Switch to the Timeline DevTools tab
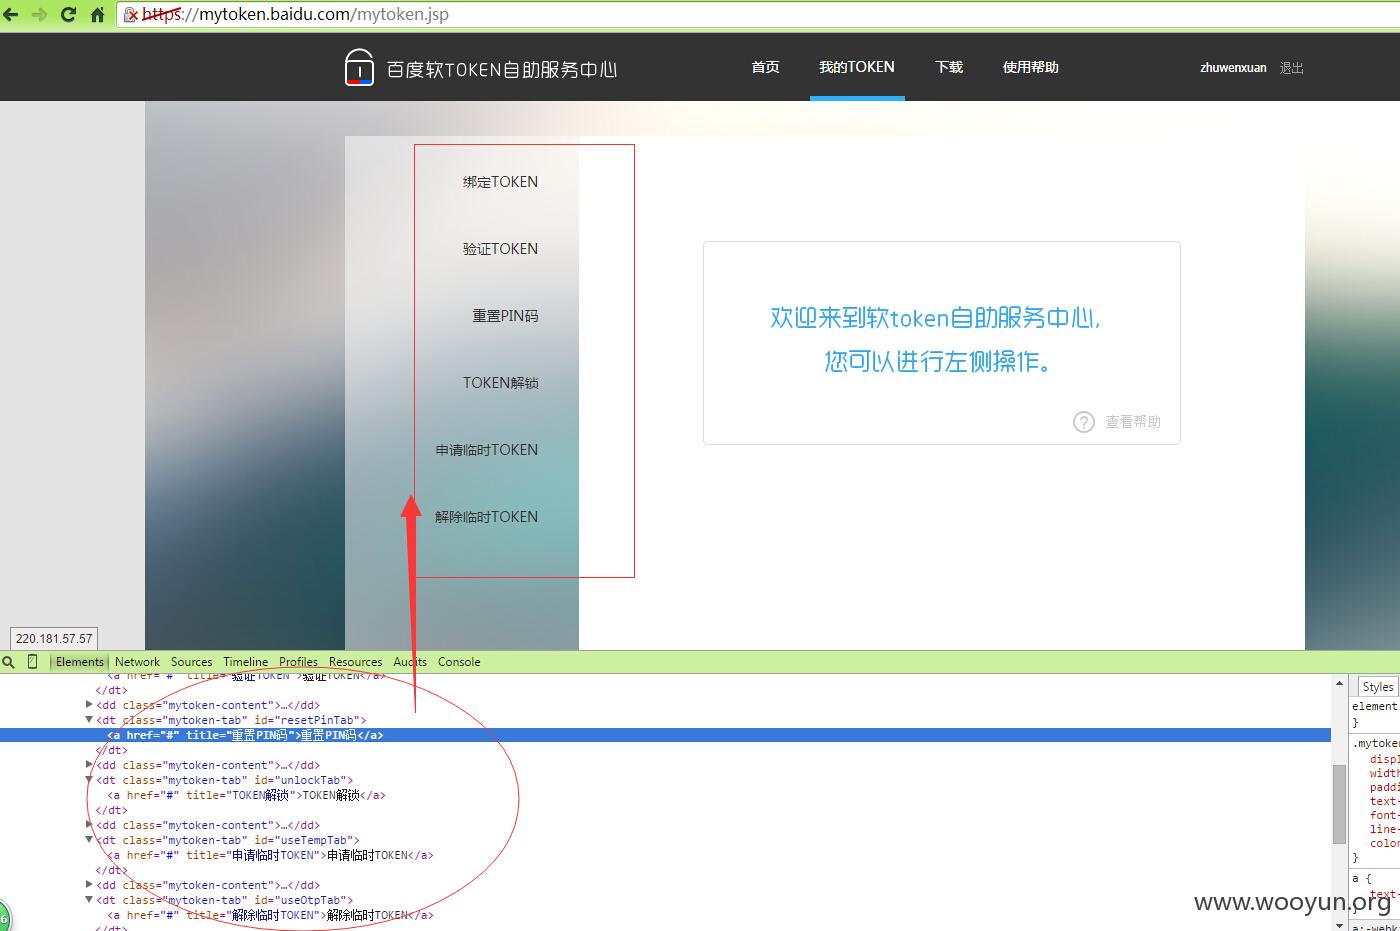Image resolution: width=1400 pixels, height=931 pixels. click(x=245, y=662)
